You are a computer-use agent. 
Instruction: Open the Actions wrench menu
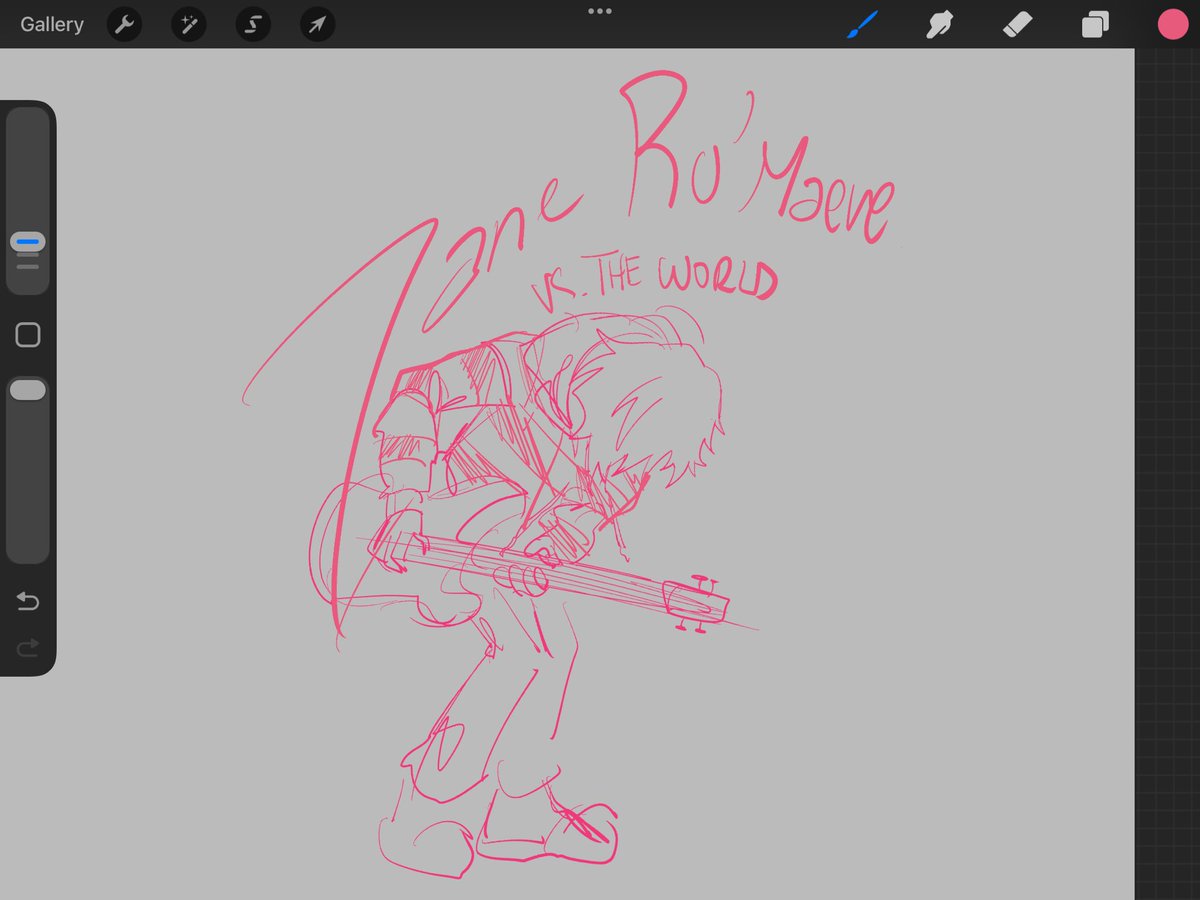click(124, 25)
